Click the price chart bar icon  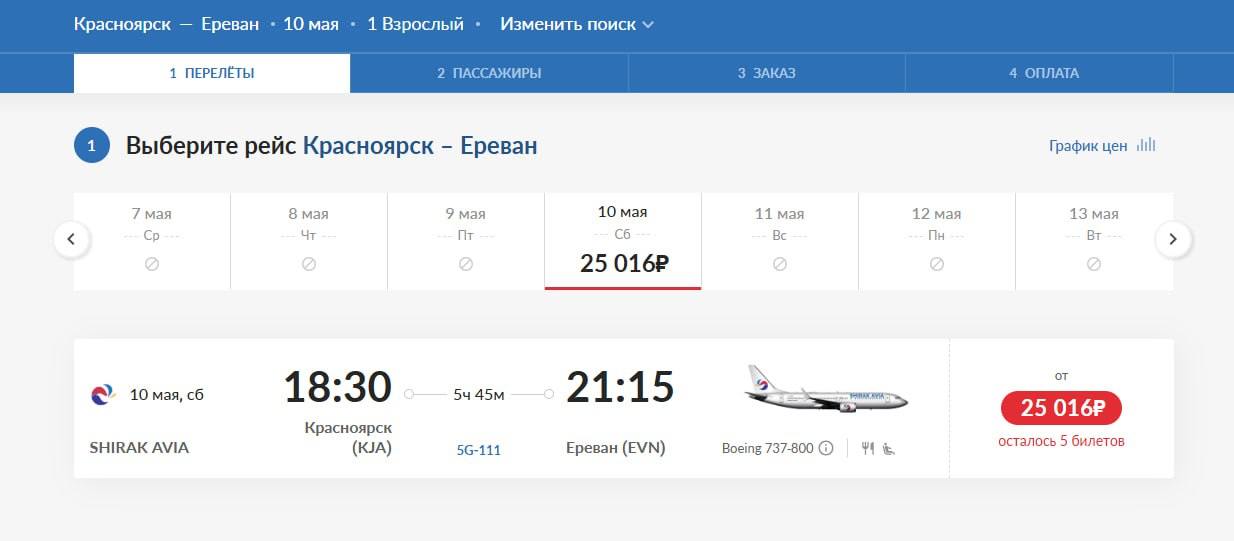(x=1146, y=145)
